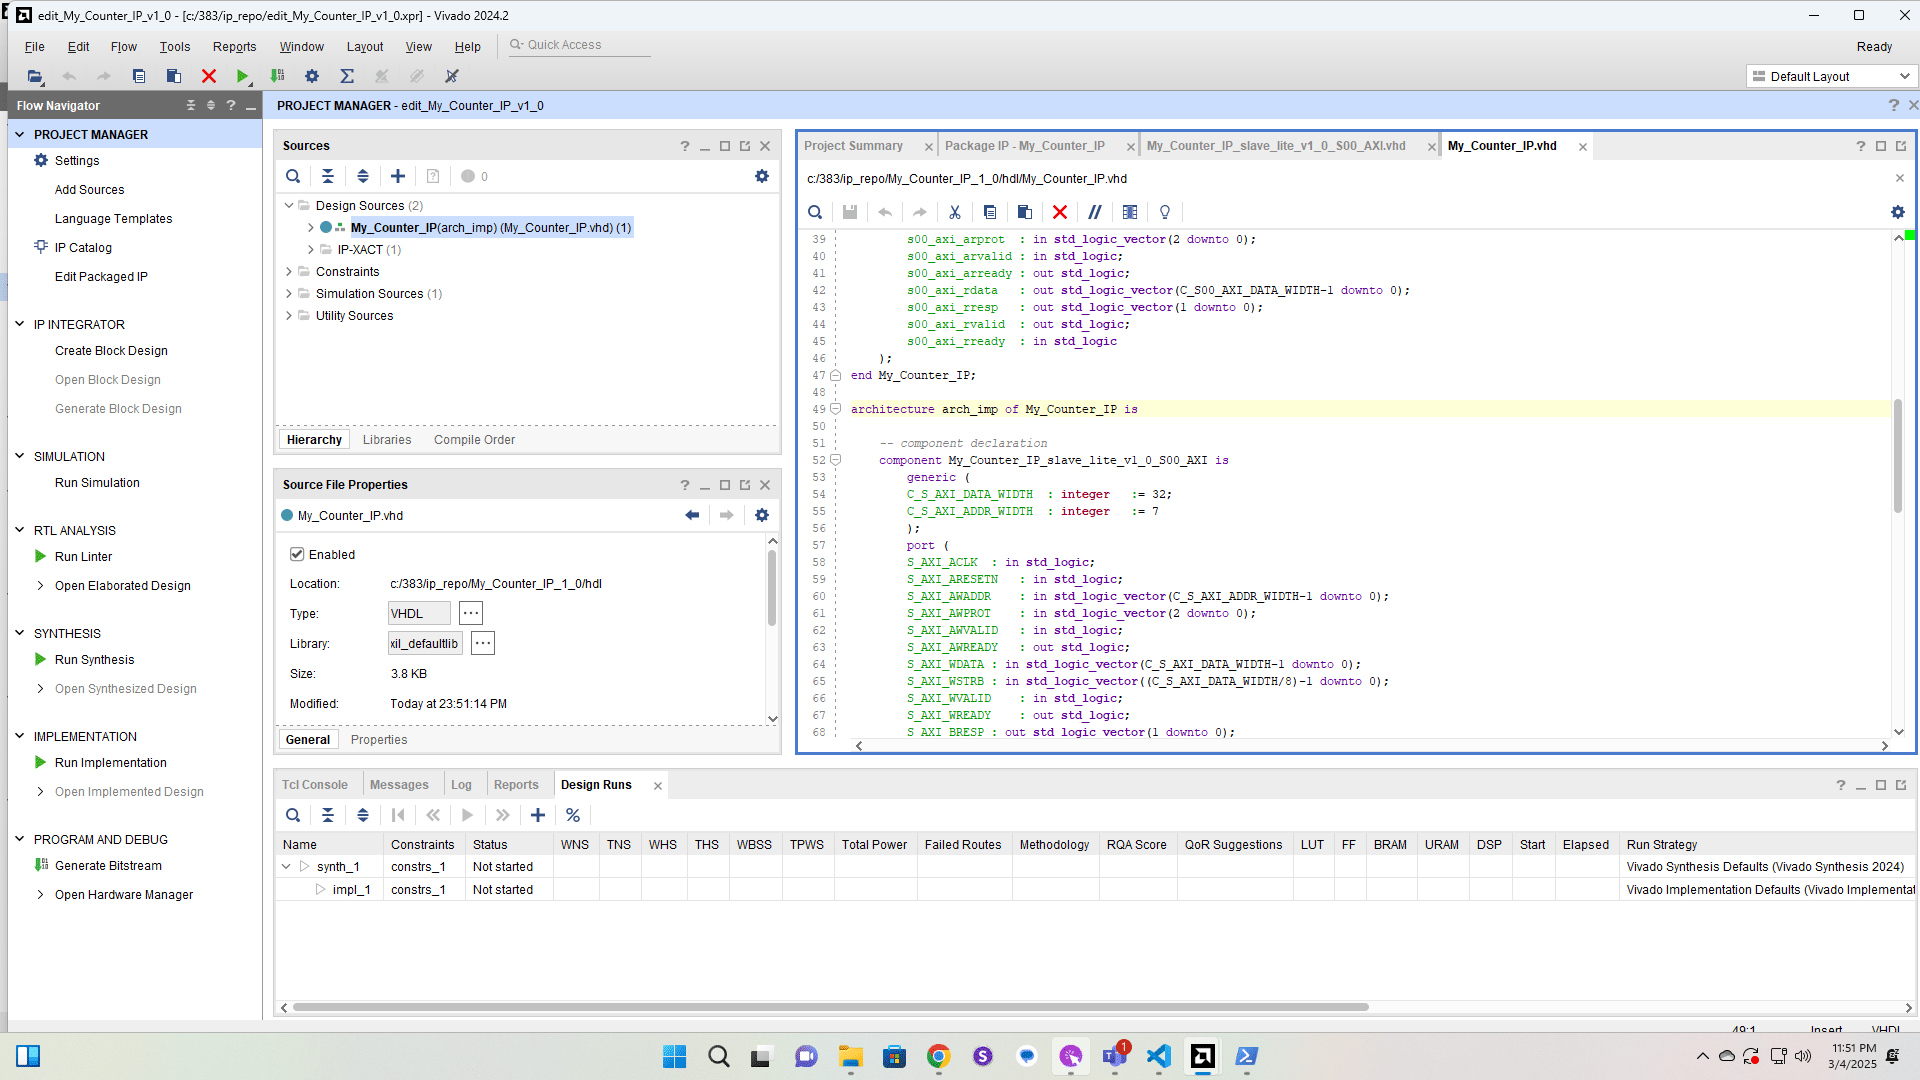
Task: Collapse fold marker at line 52 component
Action: point(835,460)
